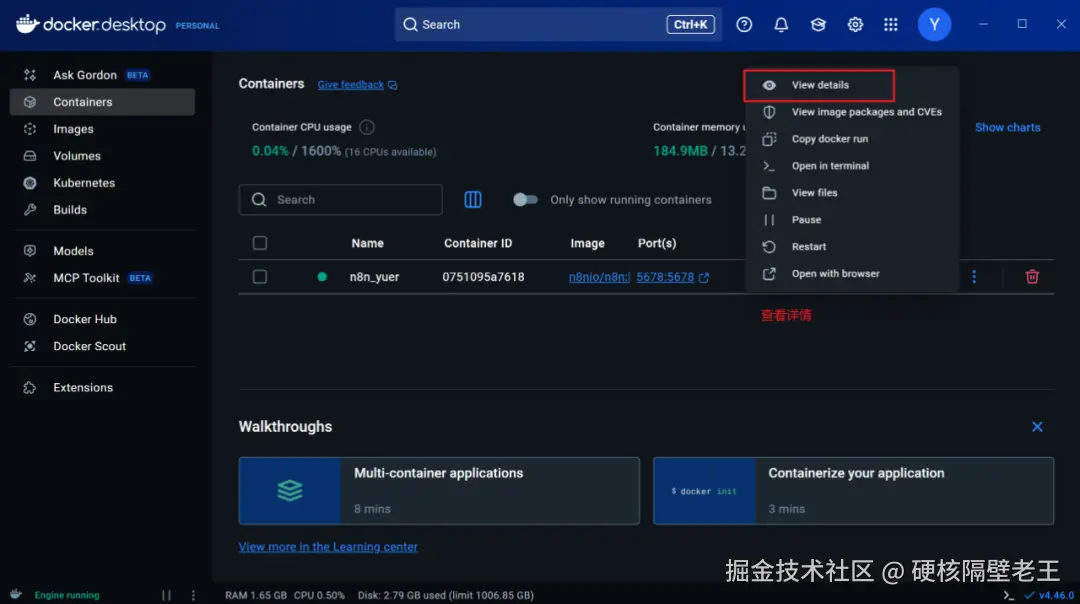Sort by the Container ID column header
Viewport: 1080px width, 604px height.
click(478, 243)
